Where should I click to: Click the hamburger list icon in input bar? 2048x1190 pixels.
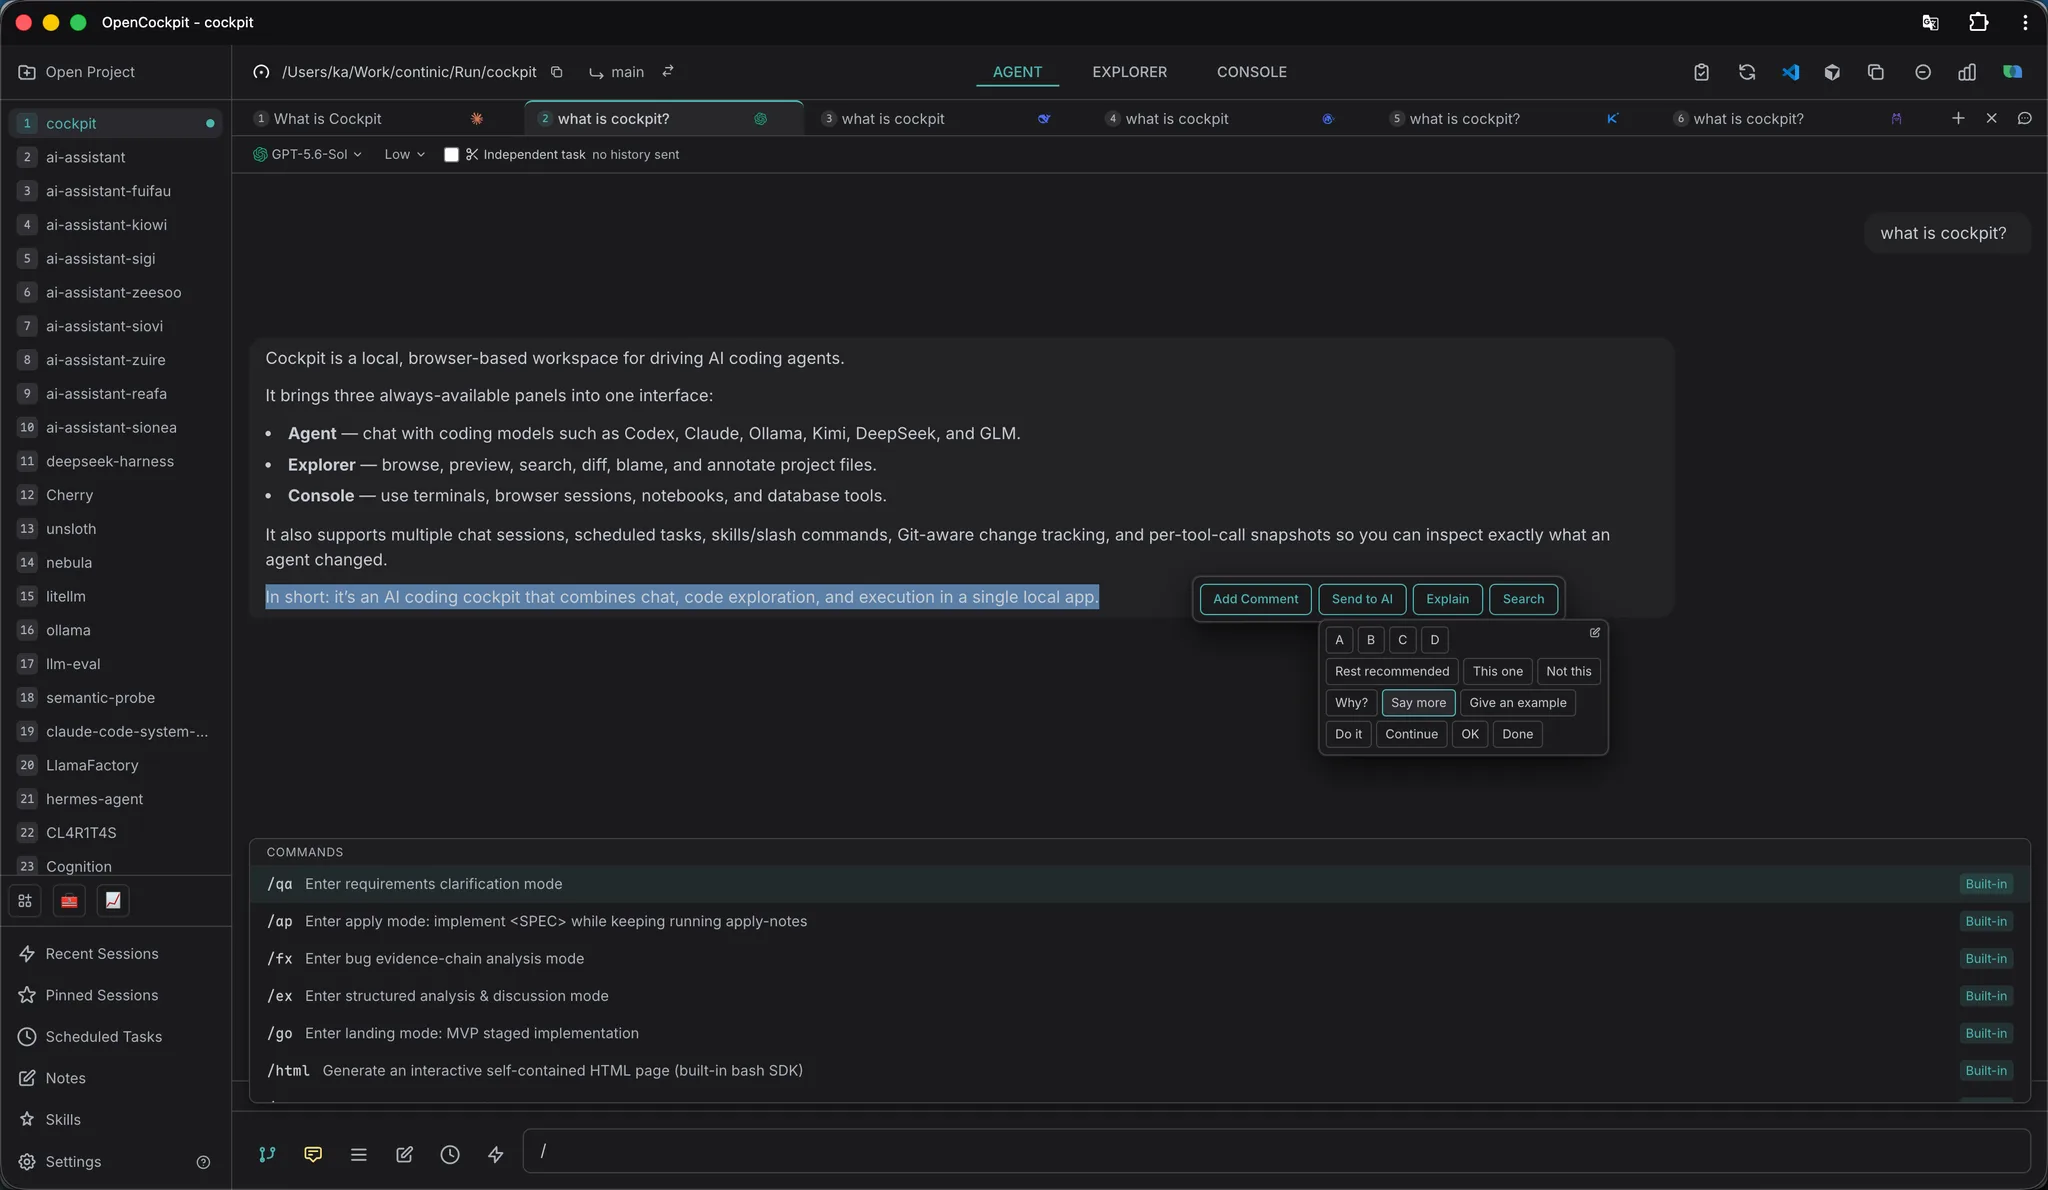359,1154
